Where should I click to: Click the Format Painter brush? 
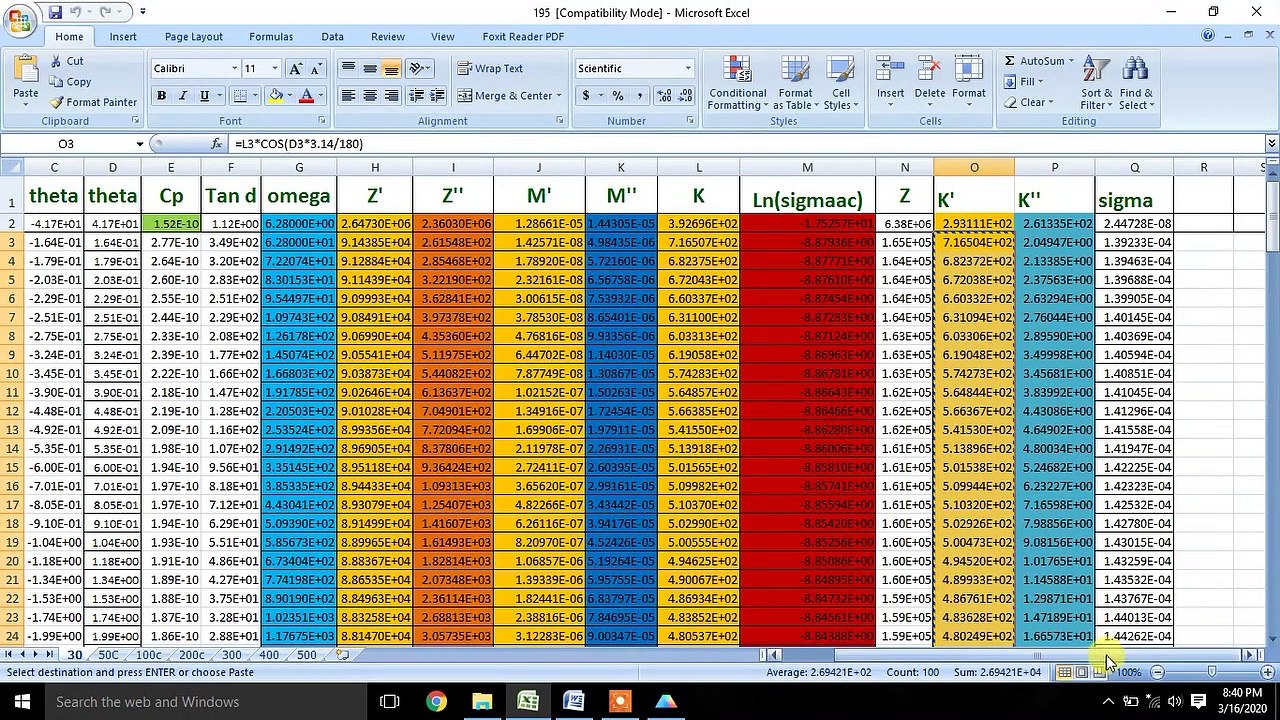[x=57, y=102]
